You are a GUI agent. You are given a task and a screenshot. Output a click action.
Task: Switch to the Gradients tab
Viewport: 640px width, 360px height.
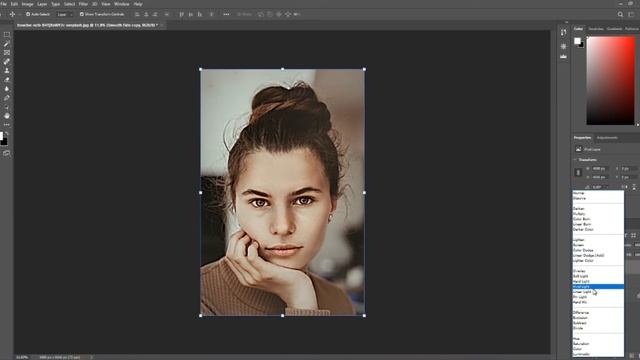tap(614, 29)
